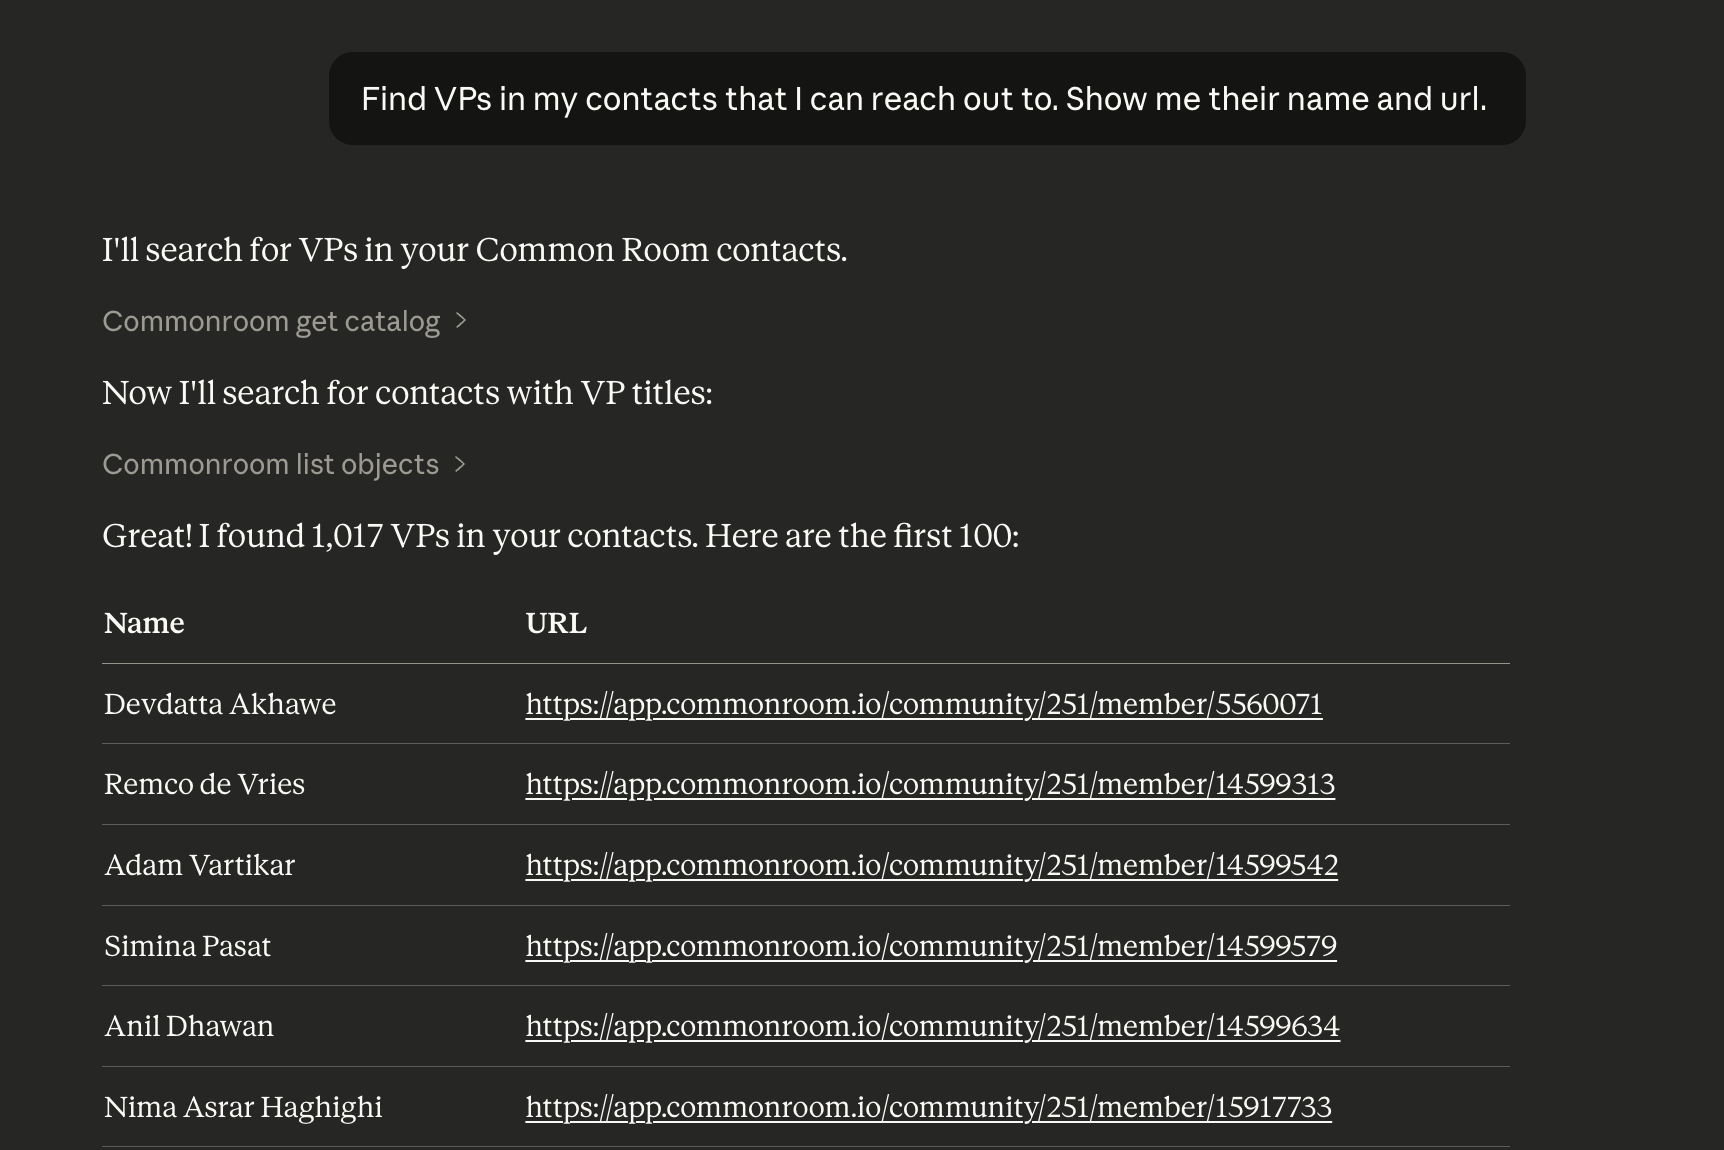This screenshot has width=1724, height=1150.
Task: Click the name cell Anil Dhawan
Action: click(x=188, y=1026)
